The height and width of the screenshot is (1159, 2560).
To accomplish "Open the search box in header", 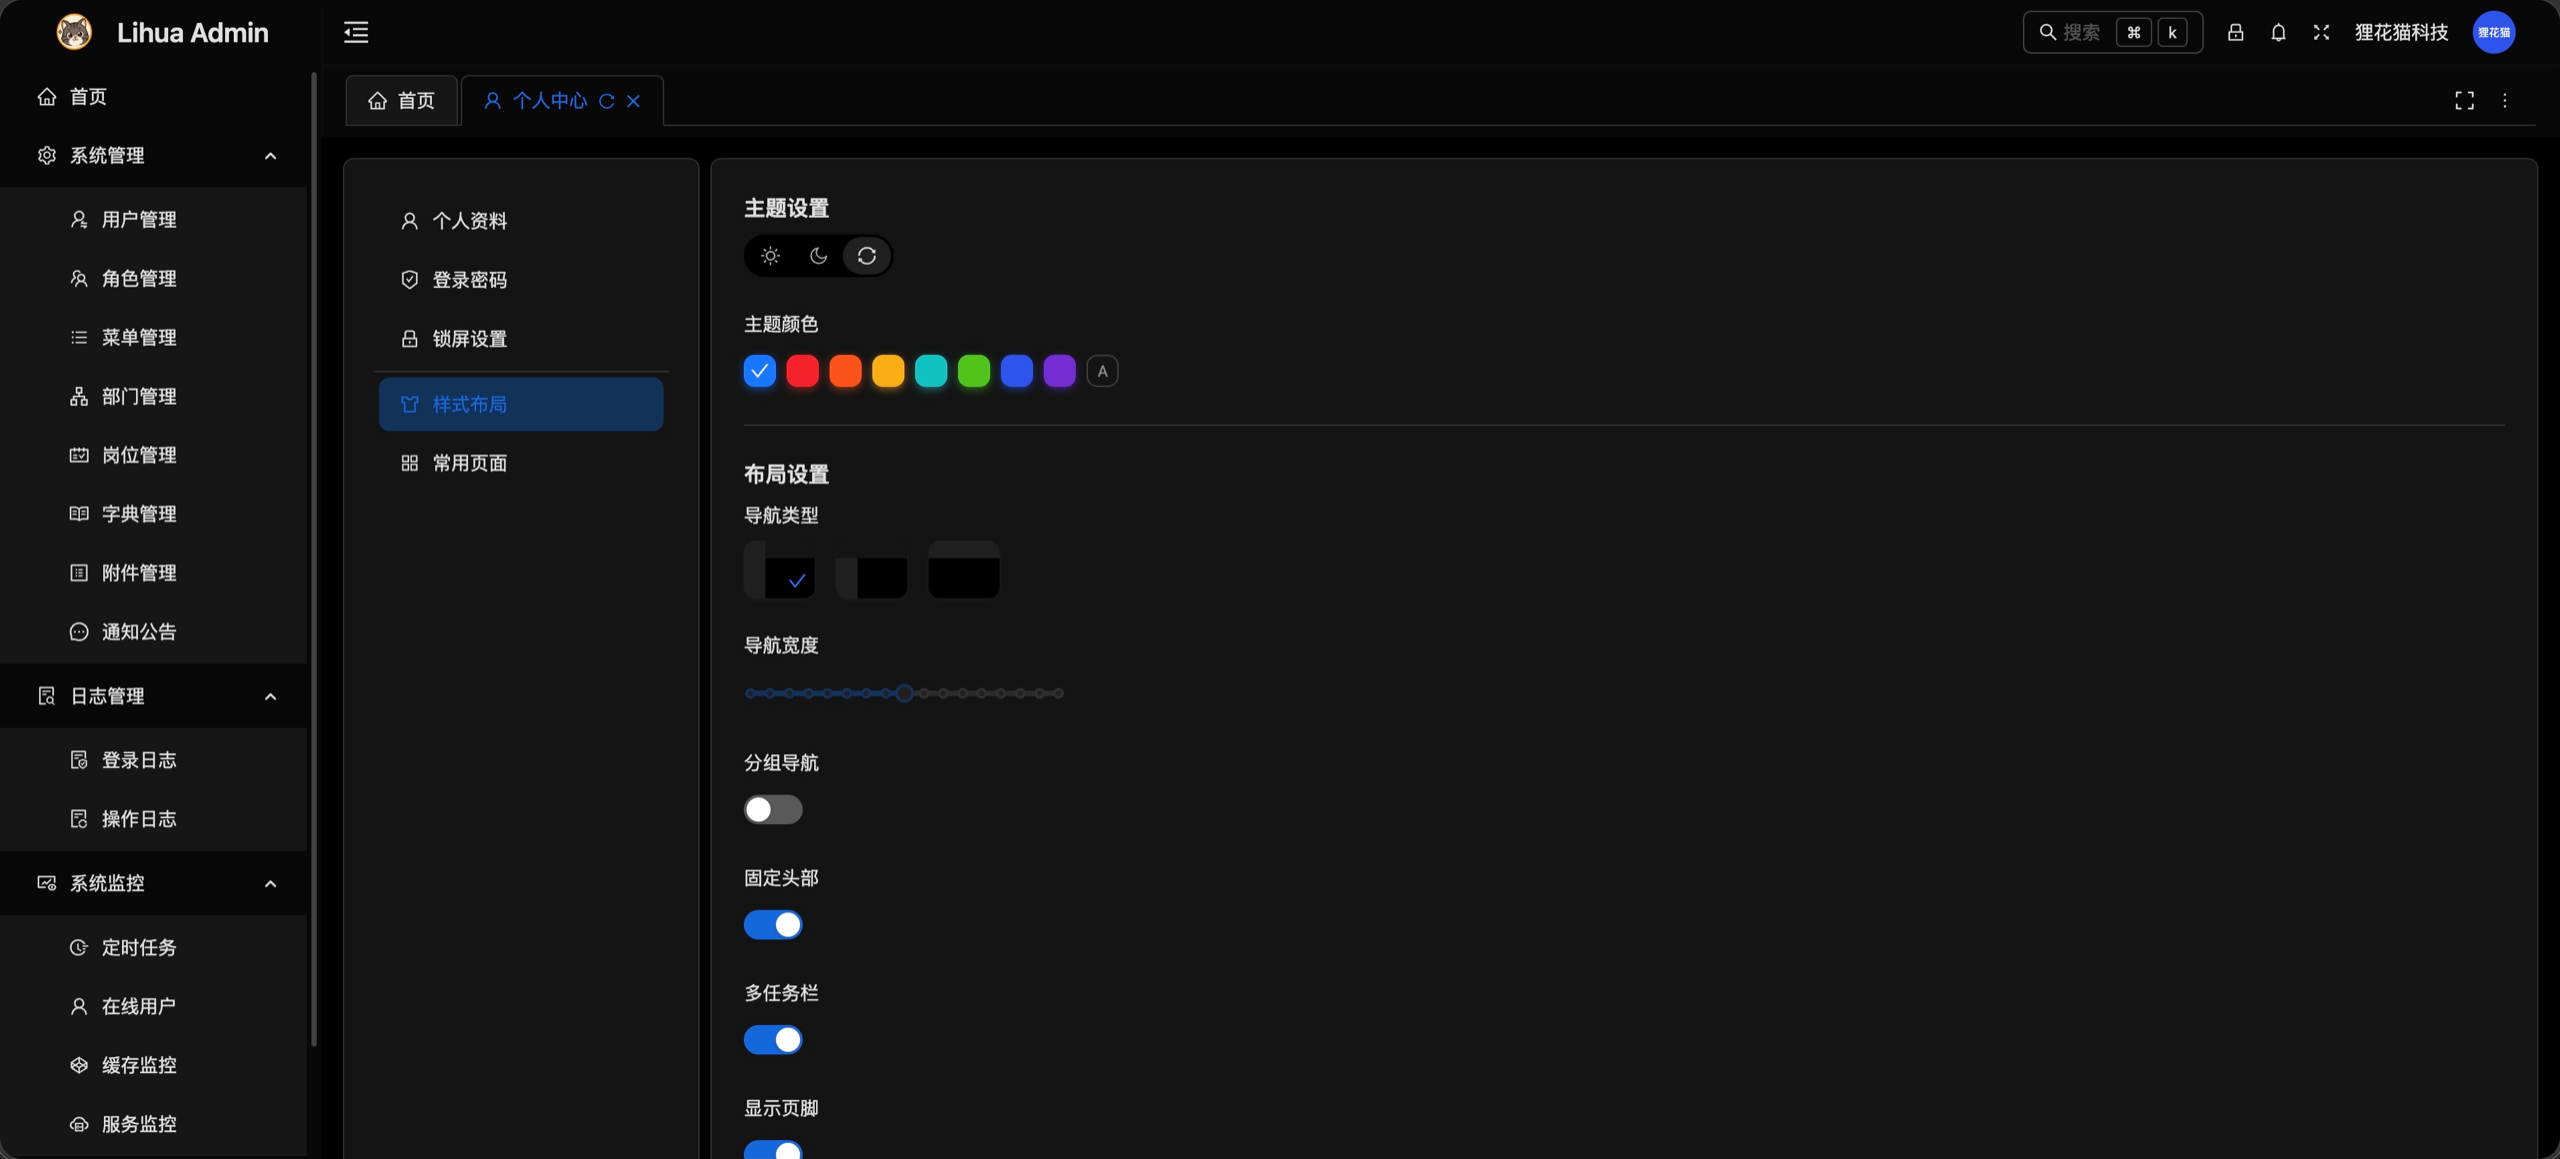I will click(2112, 32).
